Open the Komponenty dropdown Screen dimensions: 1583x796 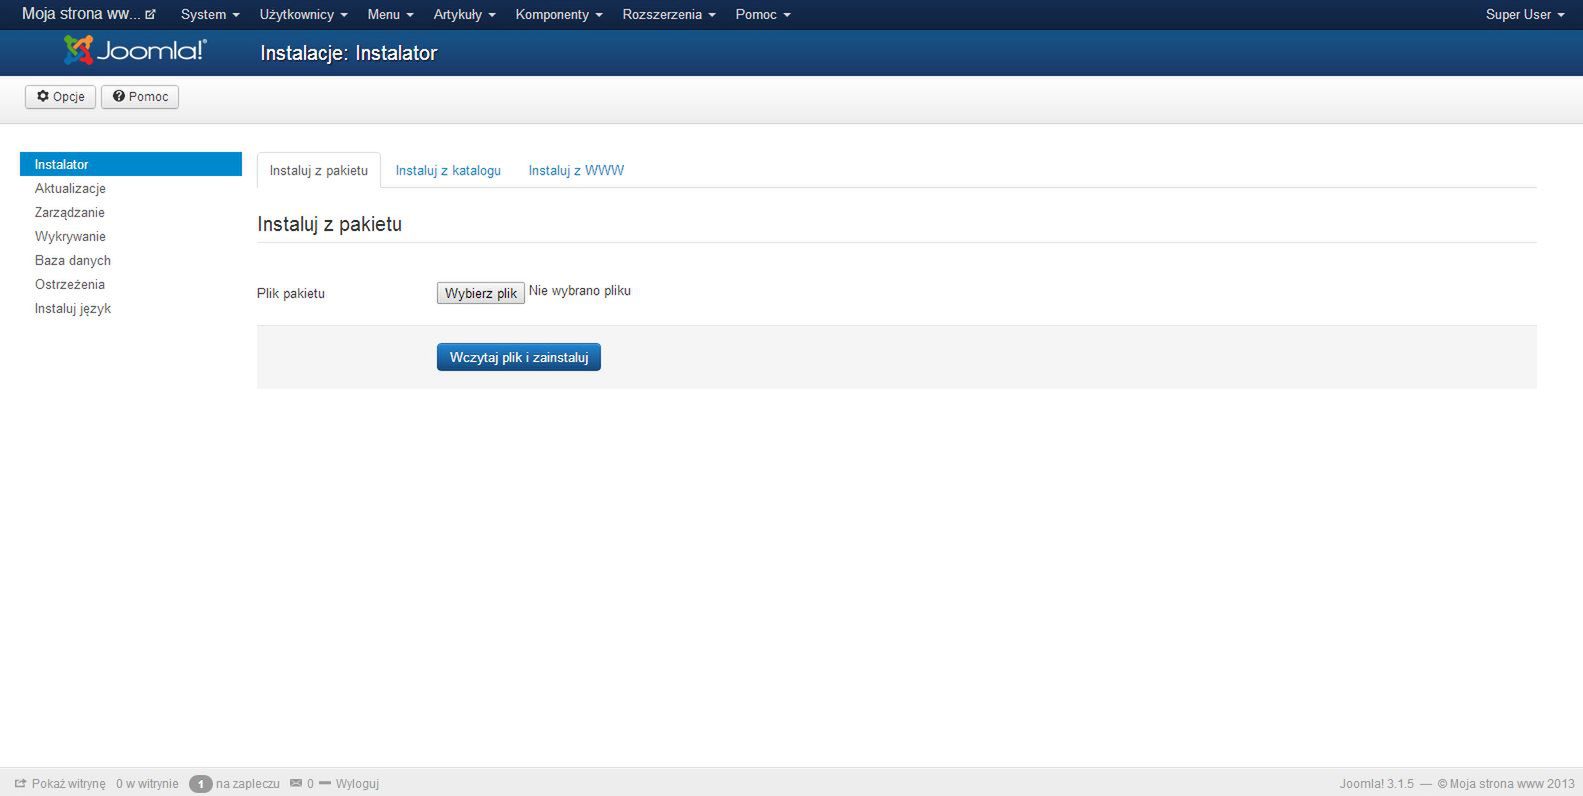pyautogui.click(x=559, y=15)
